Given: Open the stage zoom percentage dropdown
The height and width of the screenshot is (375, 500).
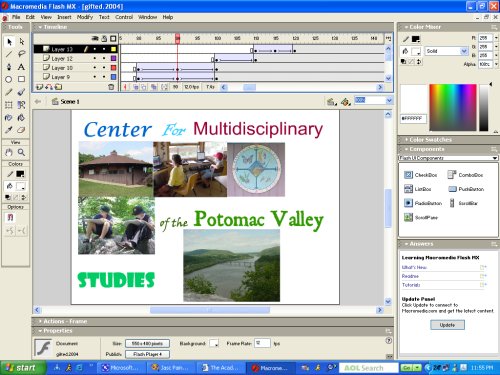Looking at the screenshot, I should coord(389,100).
